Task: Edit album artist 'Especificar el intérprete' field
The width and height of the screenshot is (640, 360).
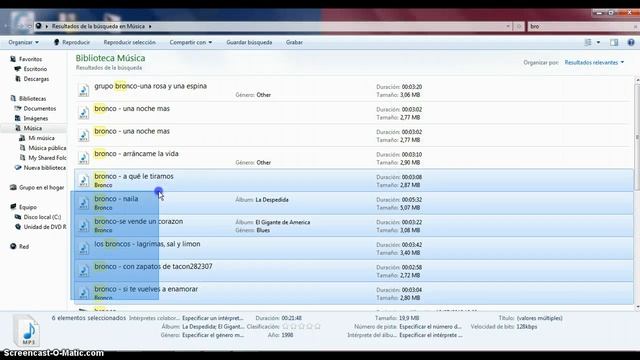Action: (x=431, y=335)
